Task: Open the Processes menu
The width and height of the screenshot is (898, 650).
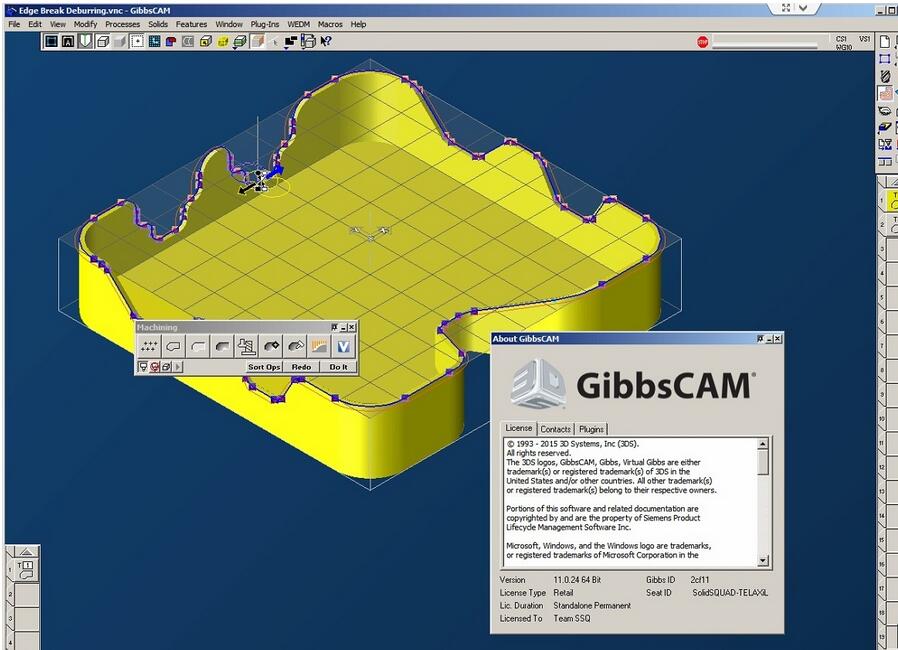Action: pos(123,24)
